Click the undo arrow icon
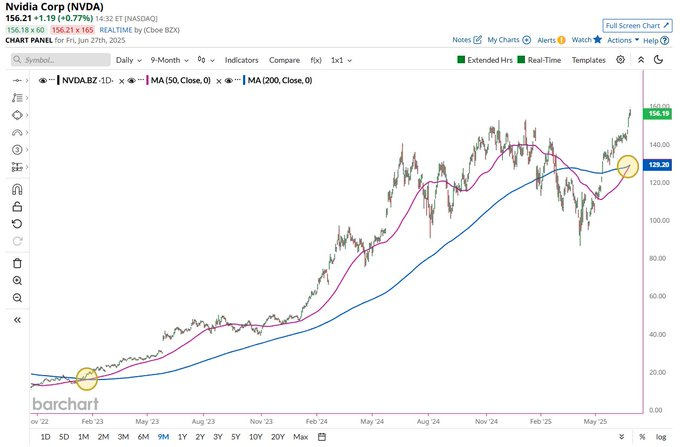The height and width of the screenshot is (447, 680). 17,224
